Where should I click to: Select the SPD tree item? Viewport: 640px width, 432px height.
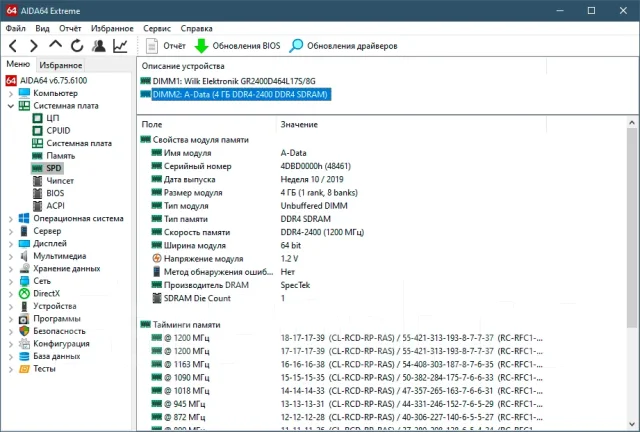coord(47,168)
